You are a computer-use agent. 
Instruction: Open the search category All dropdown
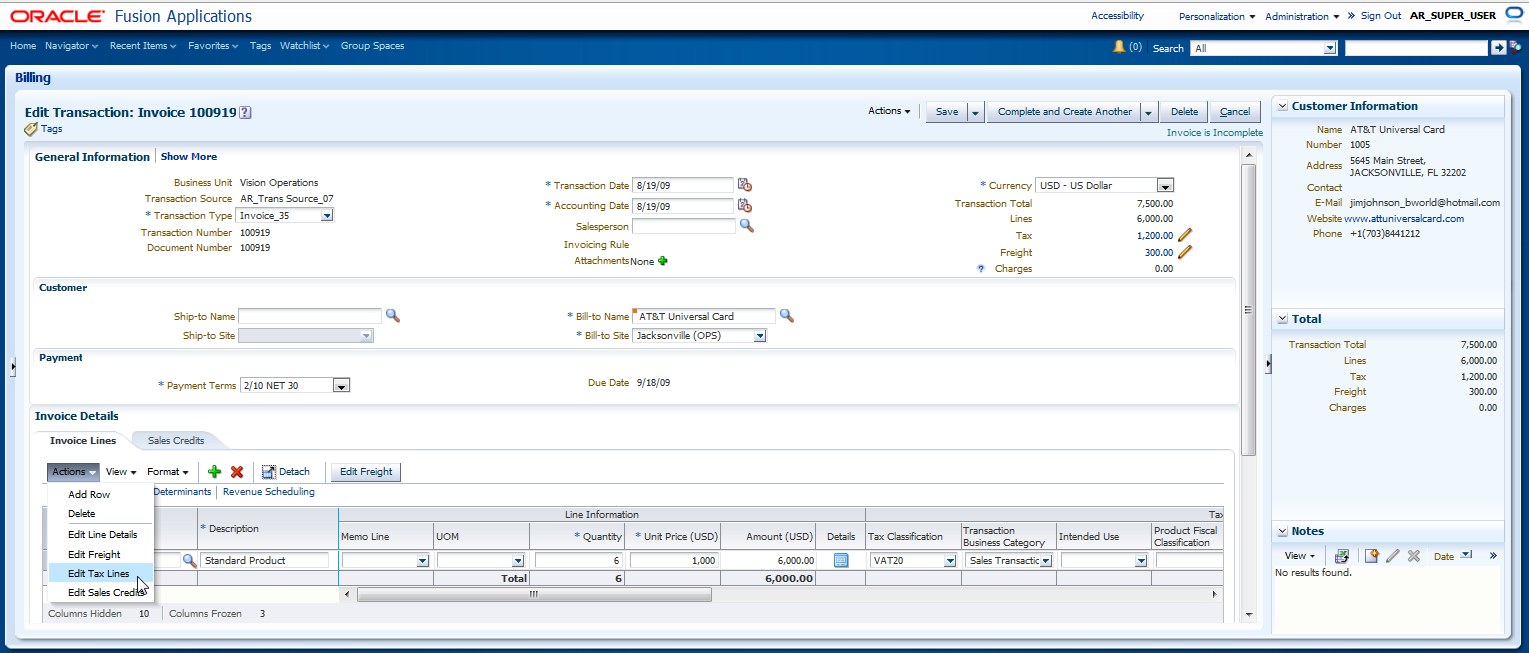(x=1330, y=48)
